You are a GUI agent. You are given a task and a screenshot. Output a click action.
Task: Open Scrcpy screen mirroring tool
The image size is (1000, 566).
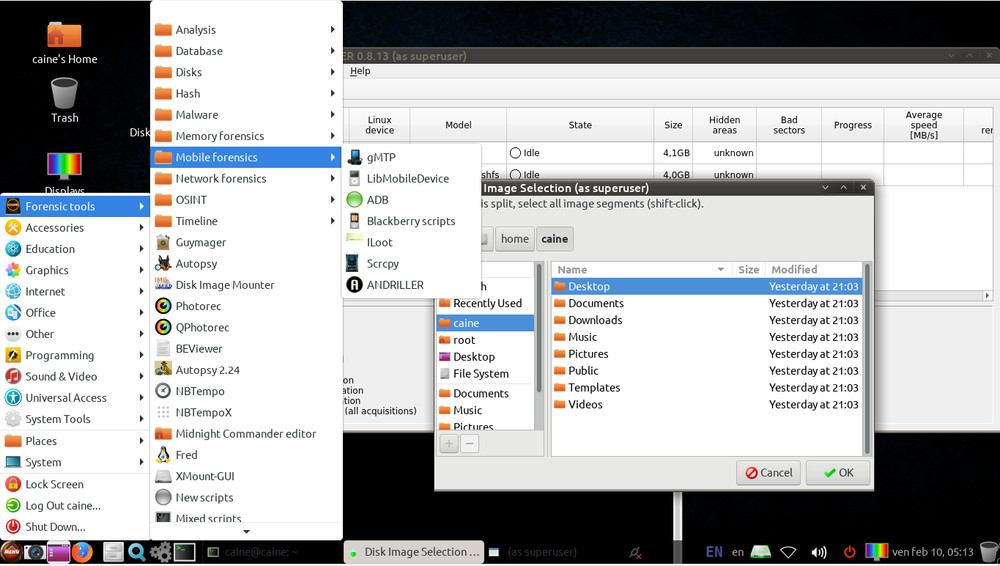382,264
